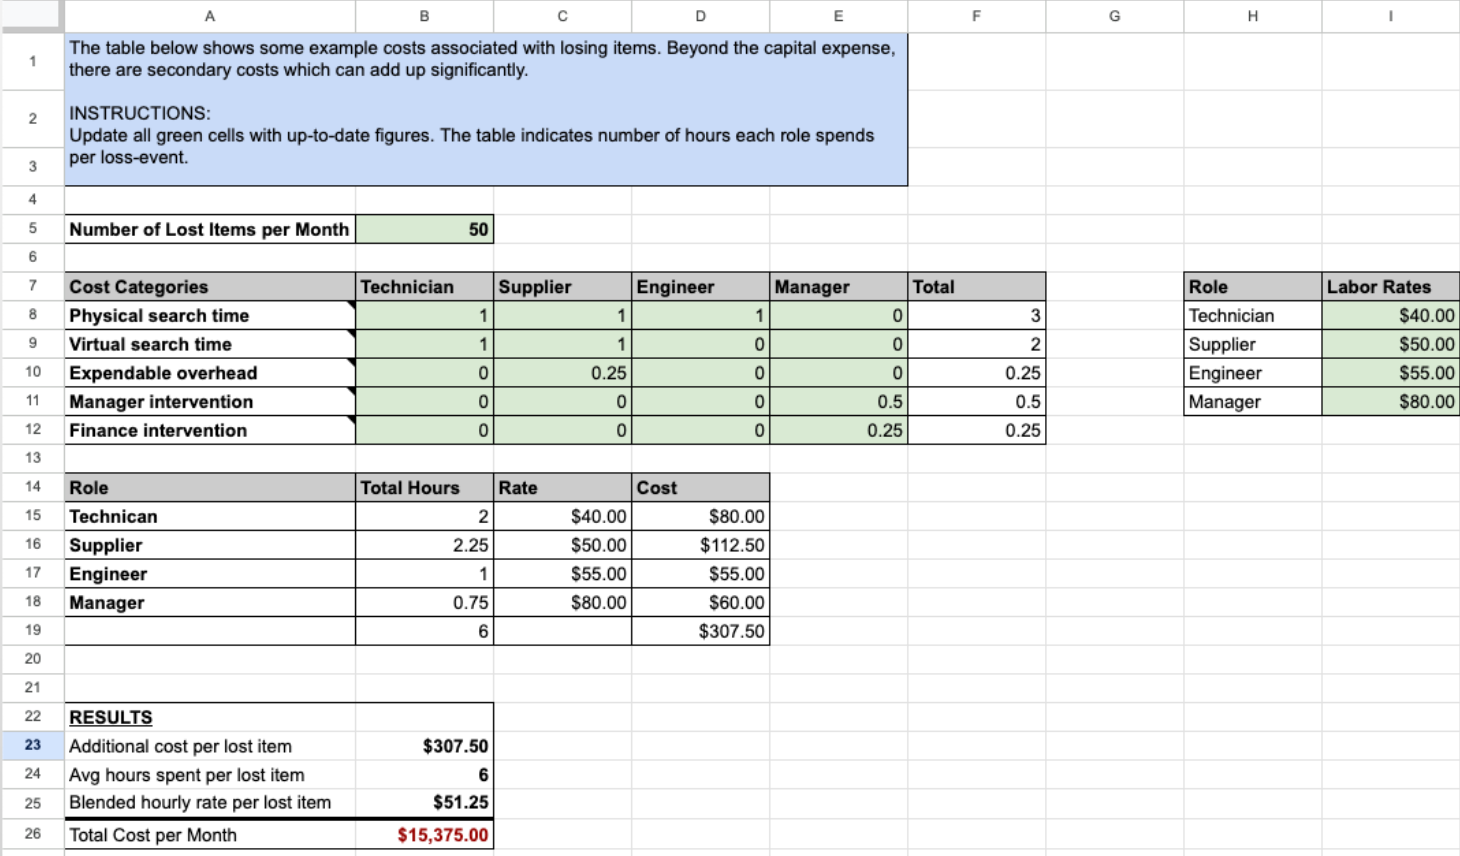Click the blue instructions text box
1460x856 pixels.
[x=486, y=110]
